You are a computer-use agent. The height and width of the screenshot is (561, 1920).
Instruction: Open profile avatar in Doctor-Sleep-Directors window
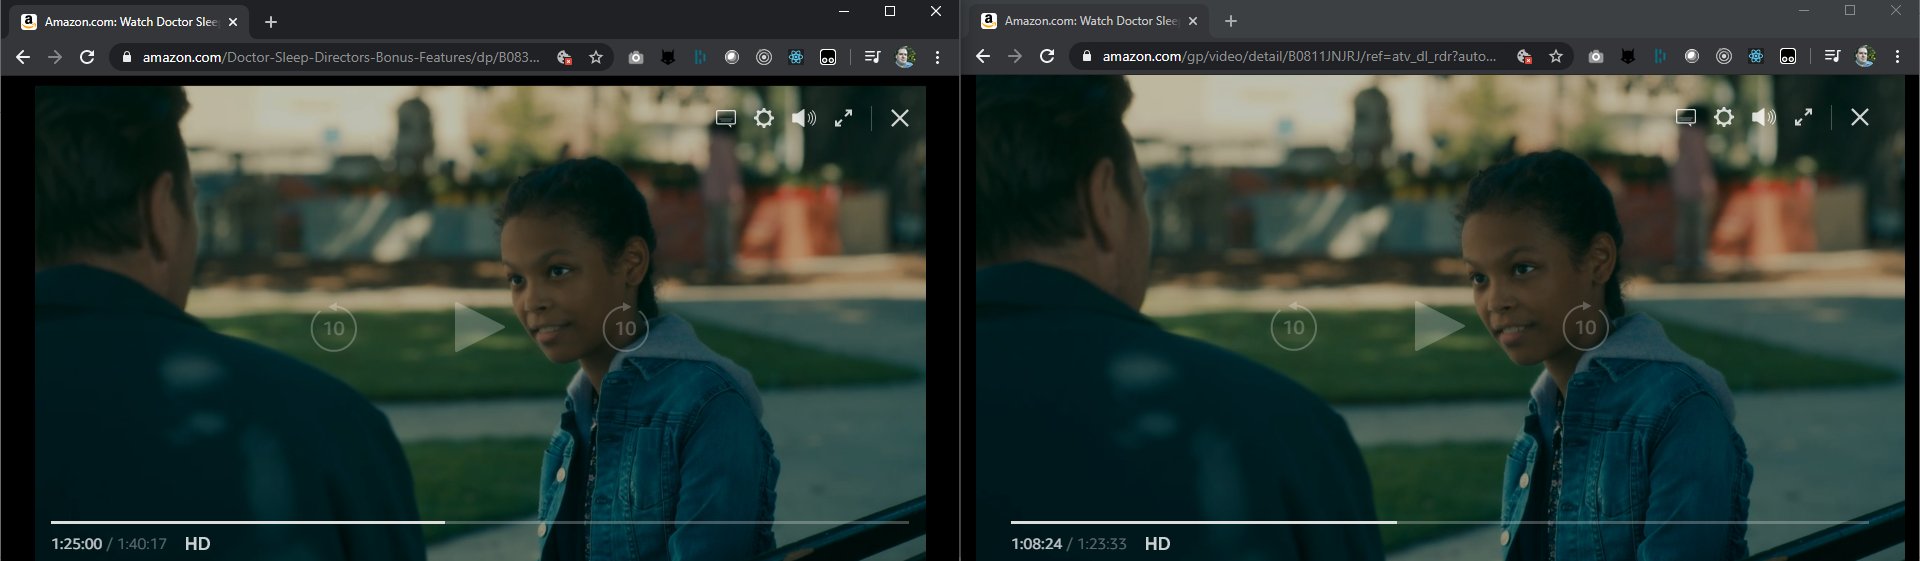click(x=905, y=57)
